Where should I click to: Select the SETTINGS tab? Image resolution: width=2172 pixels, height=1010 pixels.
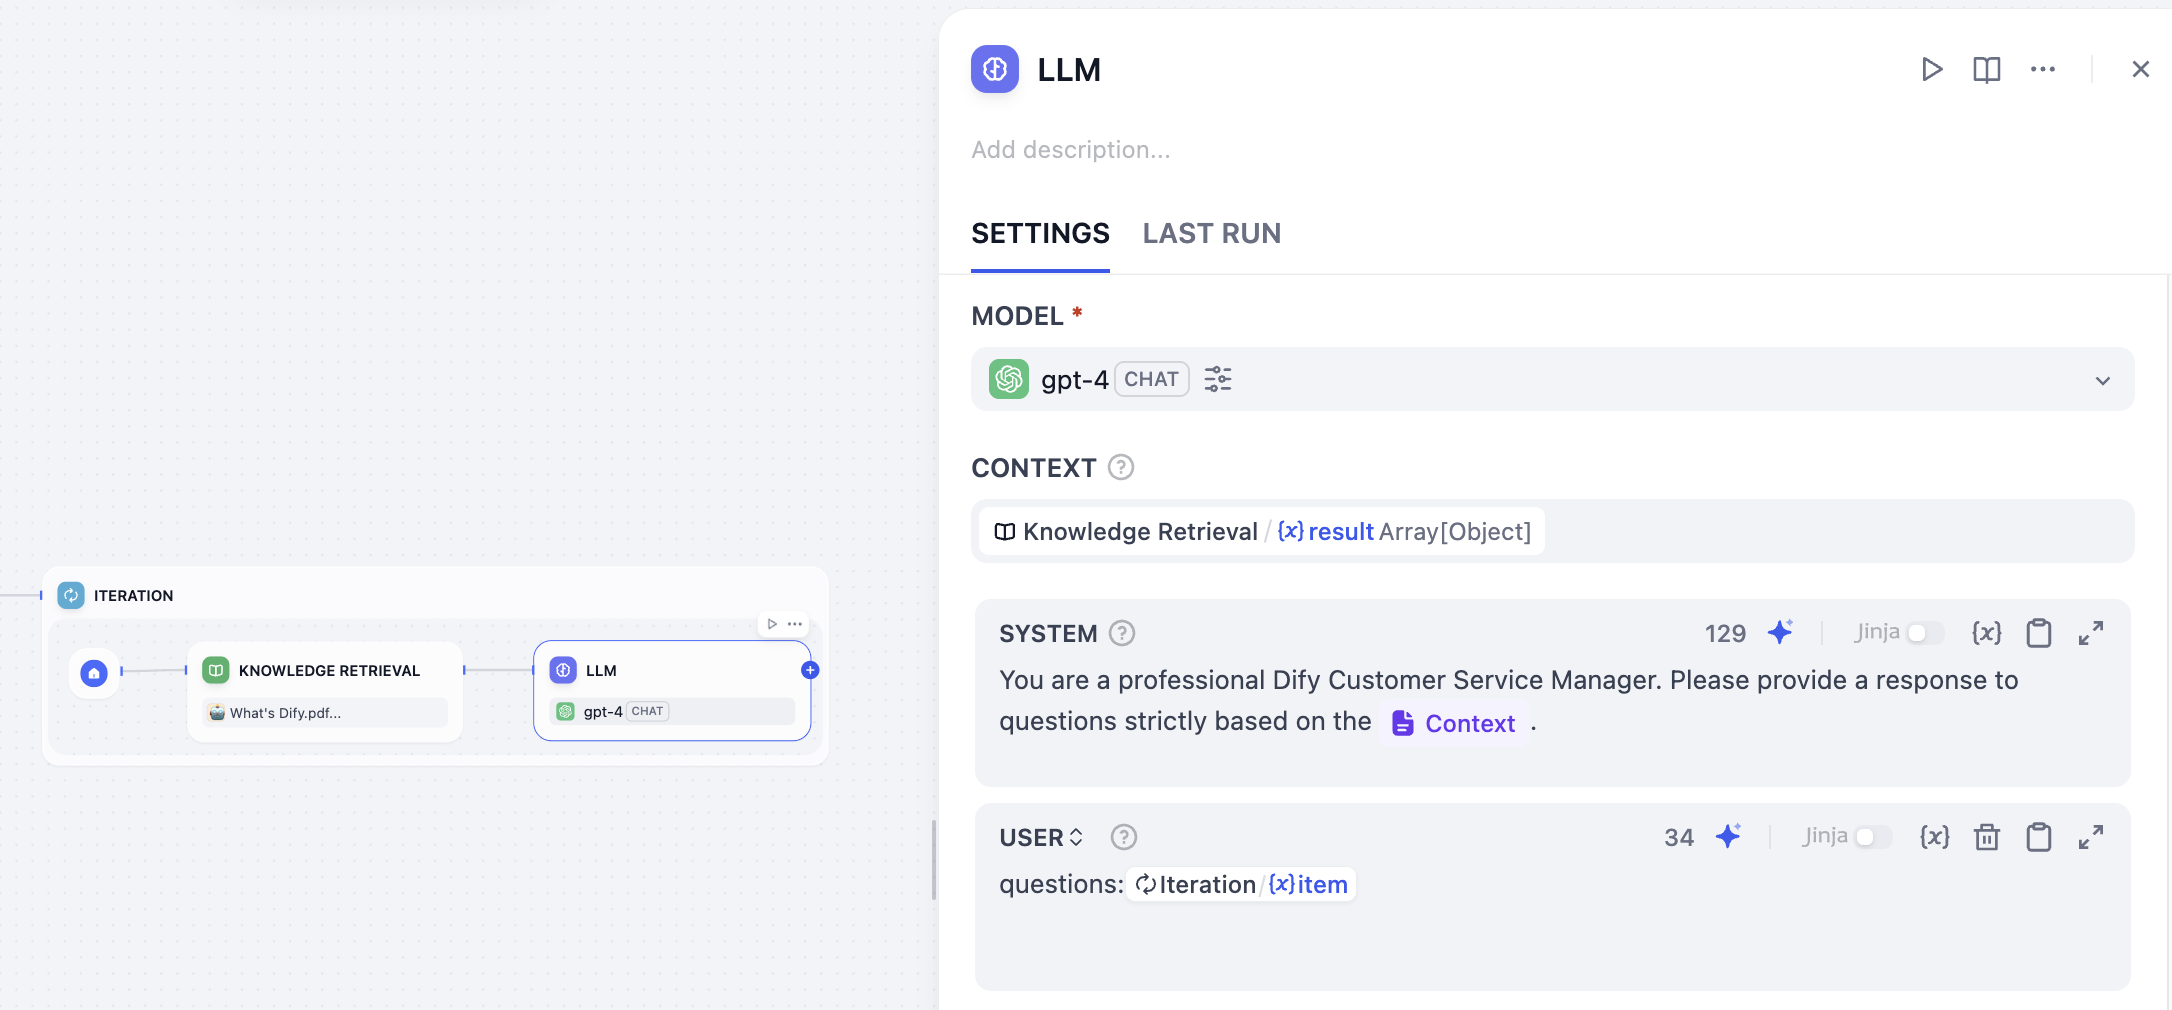coord(1040,233)
